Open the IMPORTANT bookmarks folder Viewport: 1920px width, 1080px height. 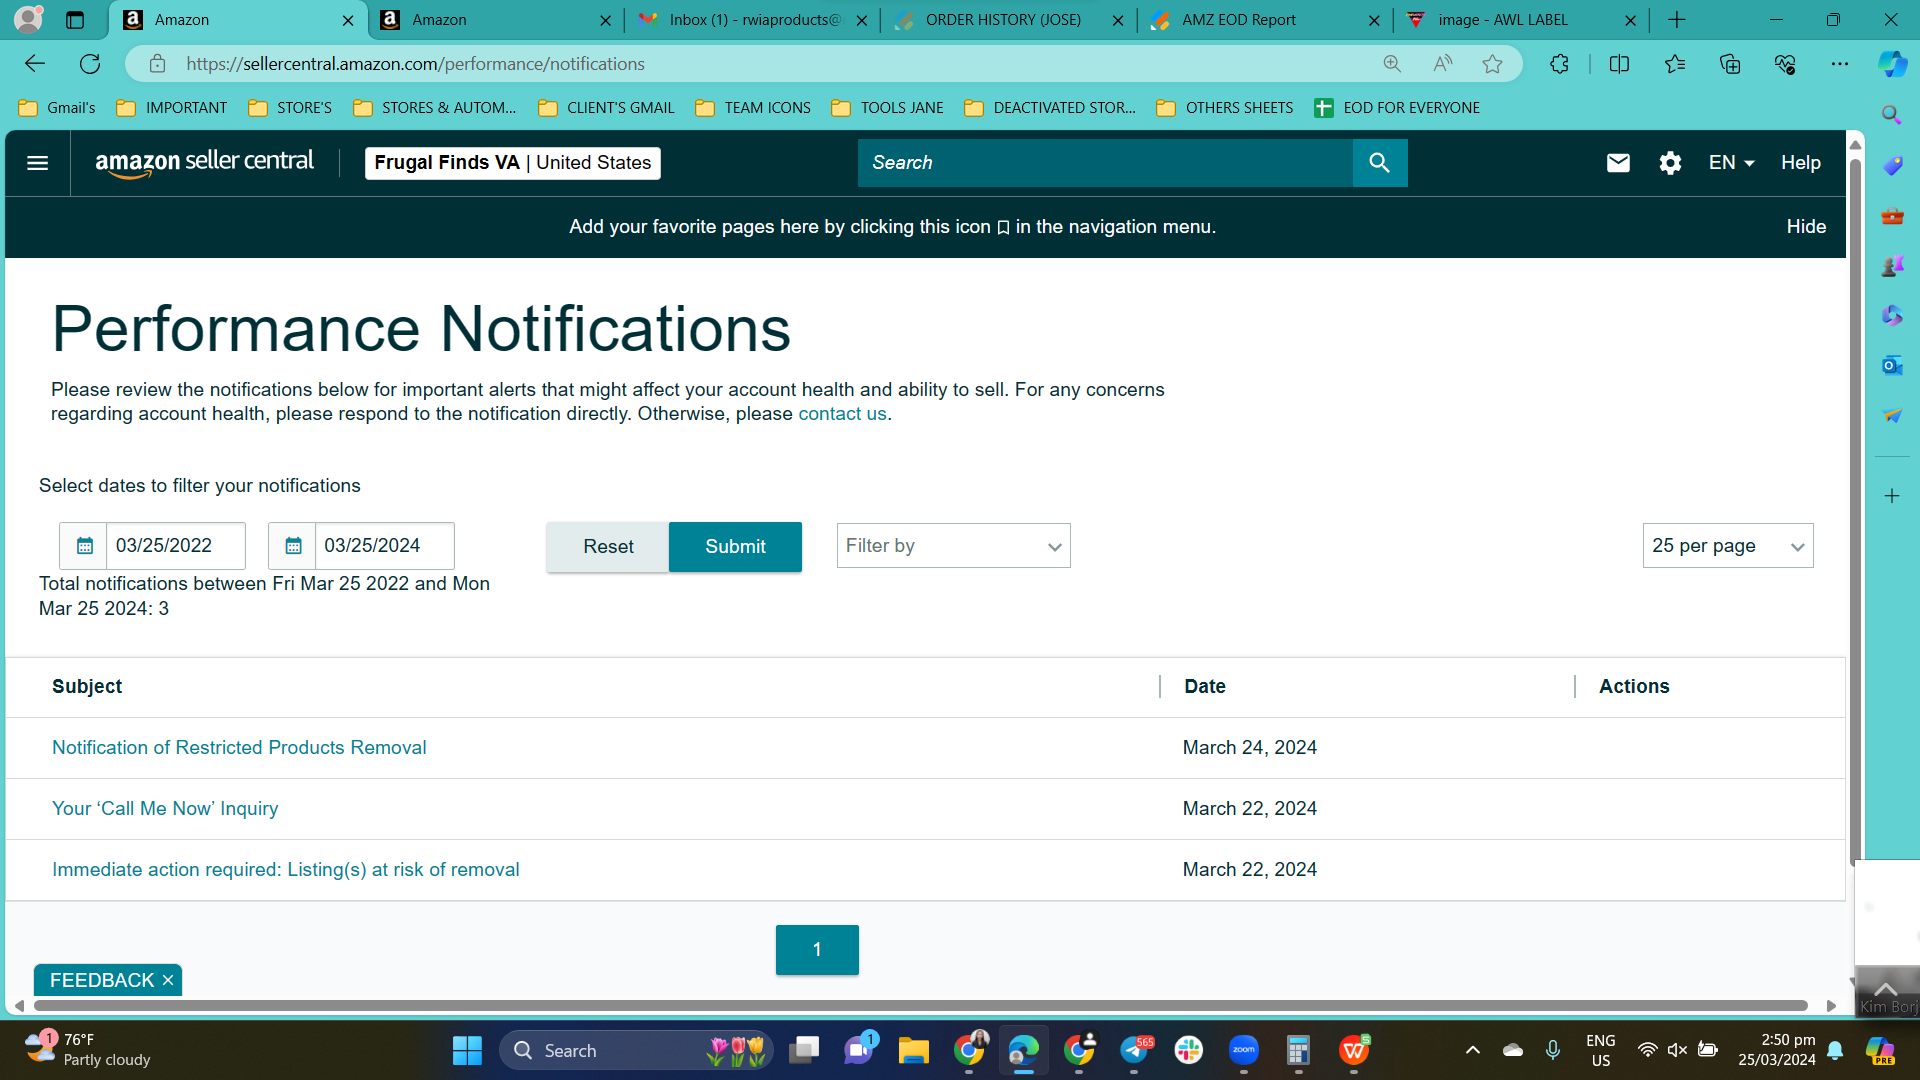pyautogui.click(x=172, y=108)
